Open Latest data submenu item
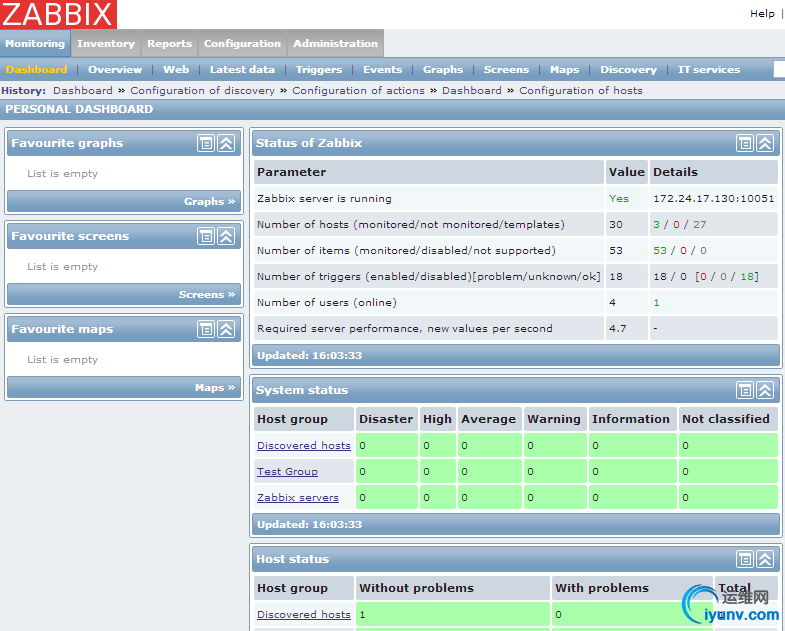This screenshot has width=785, height=631. tap(242, 70)
